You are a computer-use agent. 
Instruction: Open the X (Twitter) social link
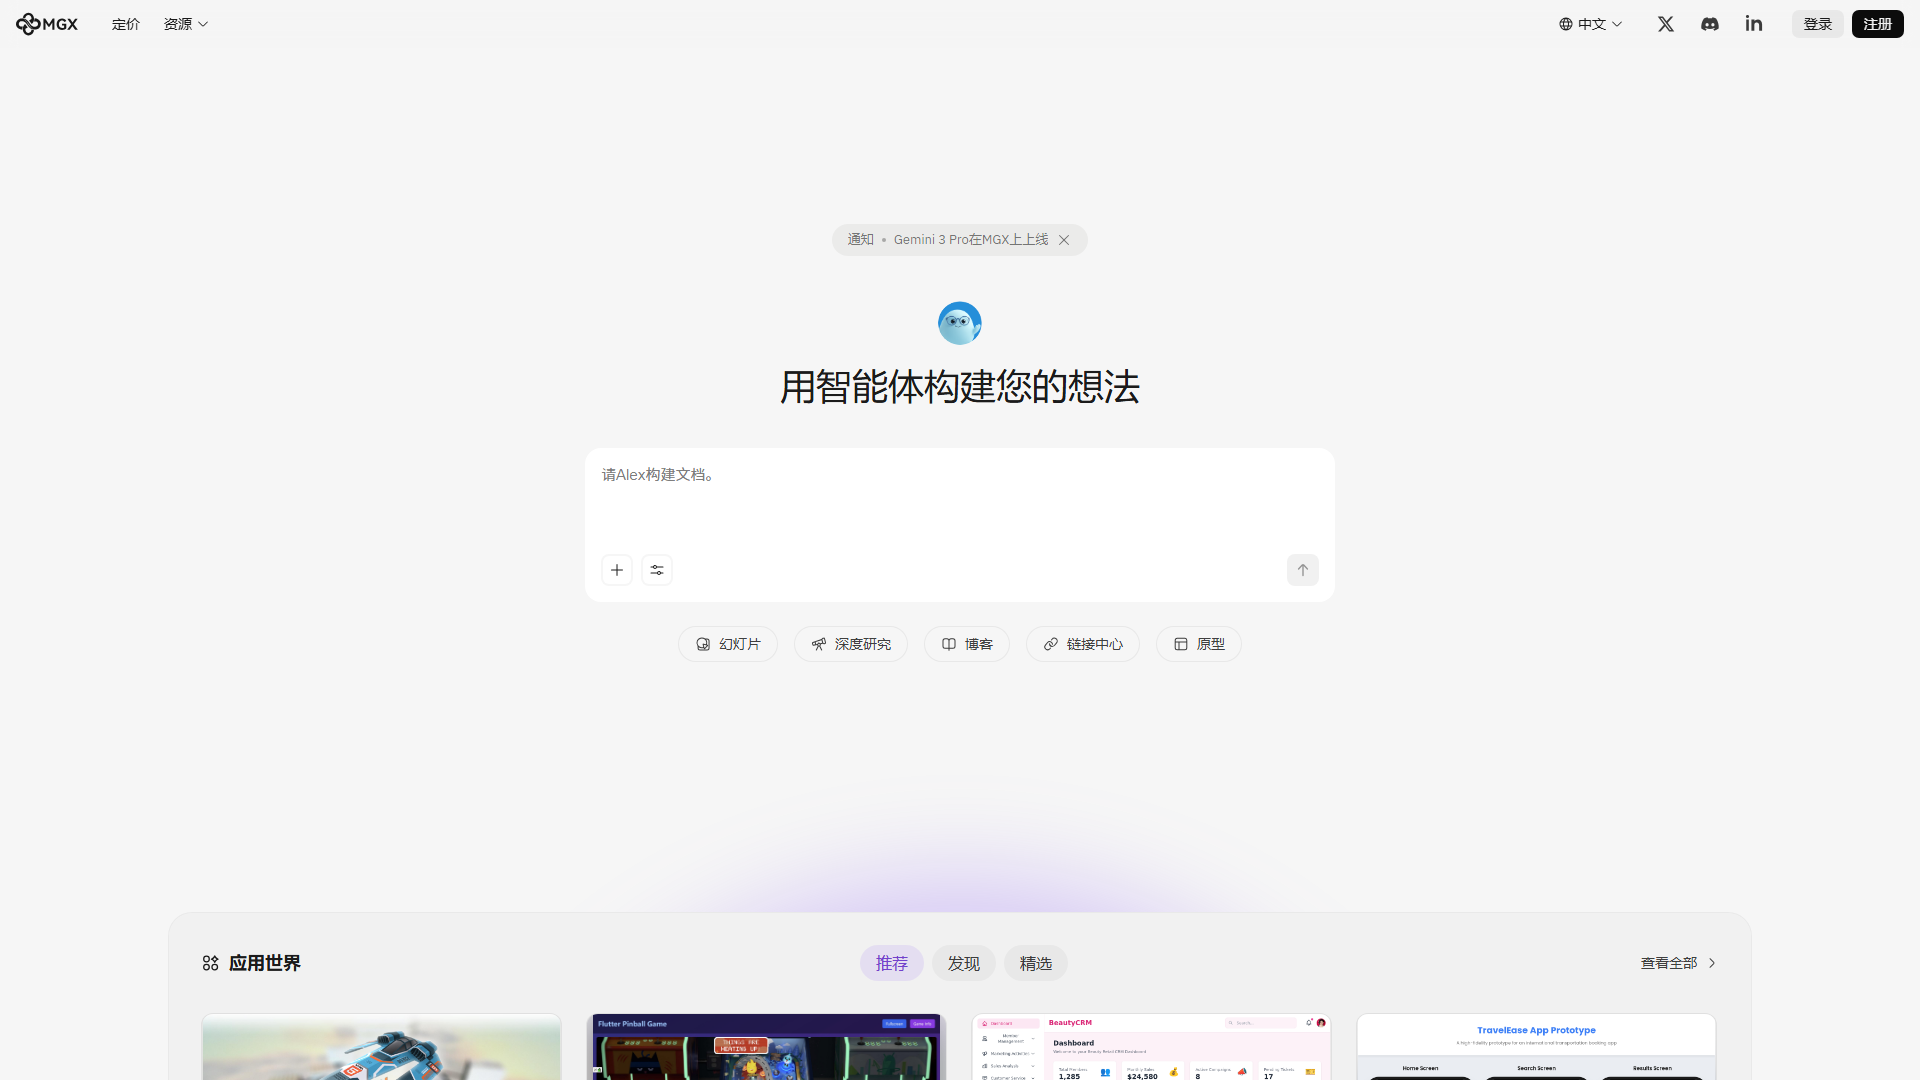click(x=1666, y=24)
